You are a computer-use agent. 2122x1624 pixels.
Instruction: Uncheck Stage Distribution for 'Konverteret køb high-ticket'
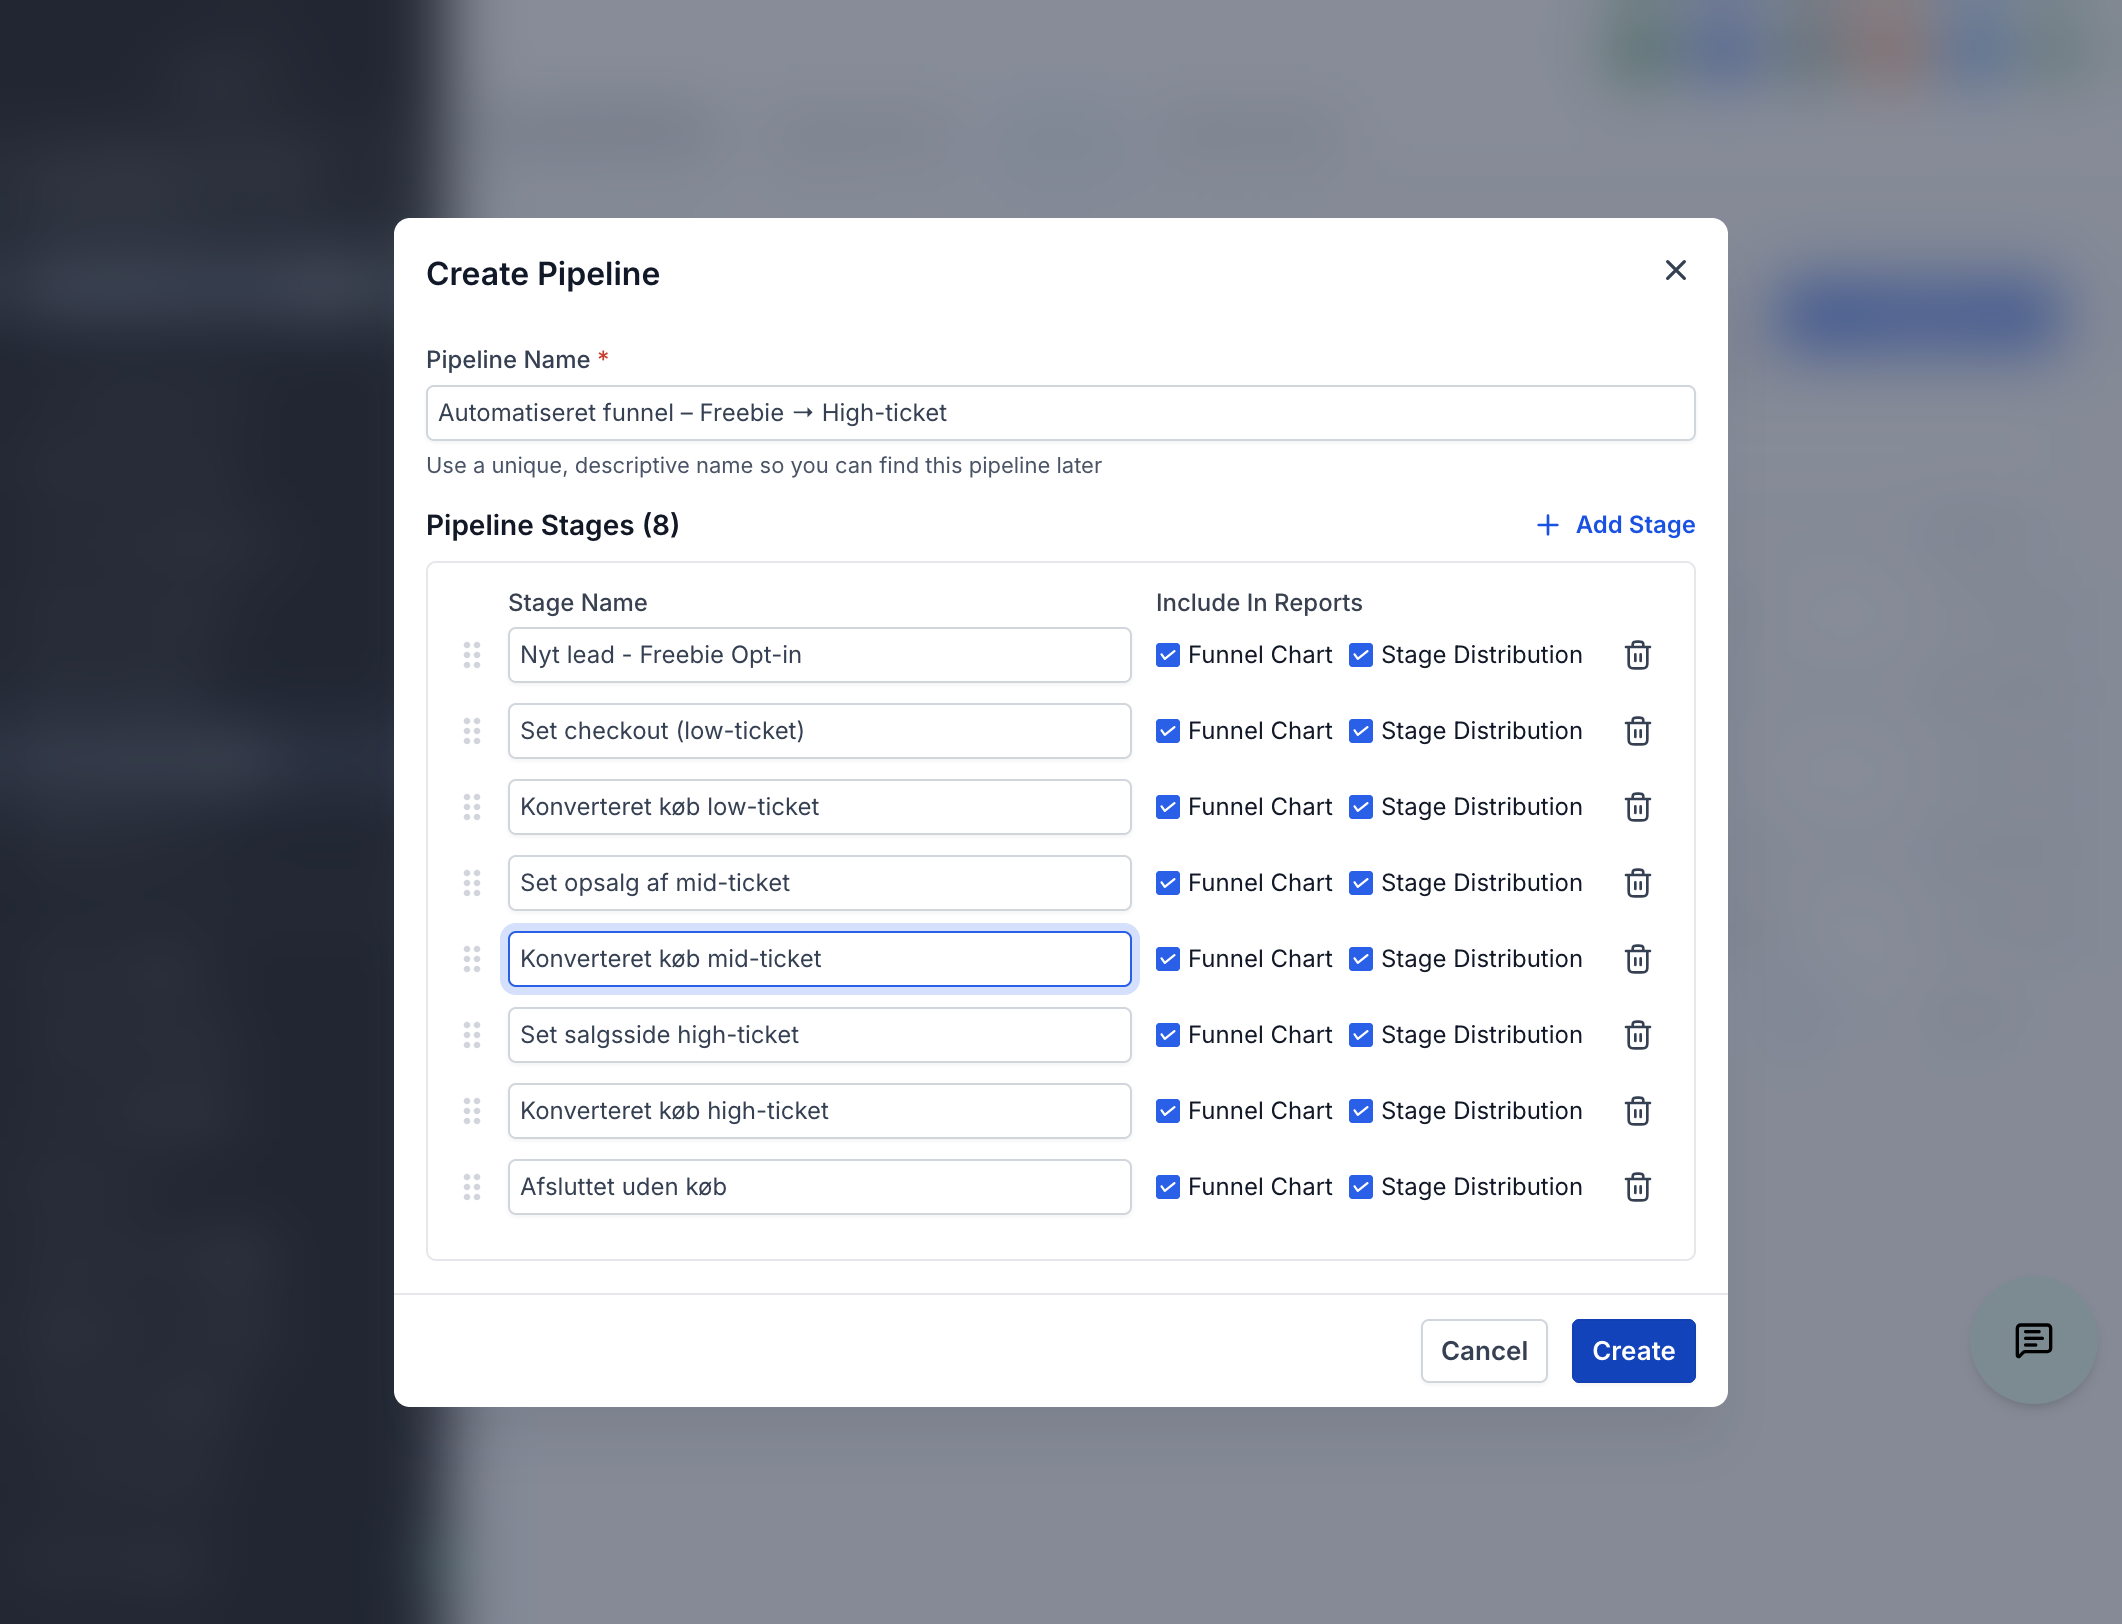tap(1360, 1111)
